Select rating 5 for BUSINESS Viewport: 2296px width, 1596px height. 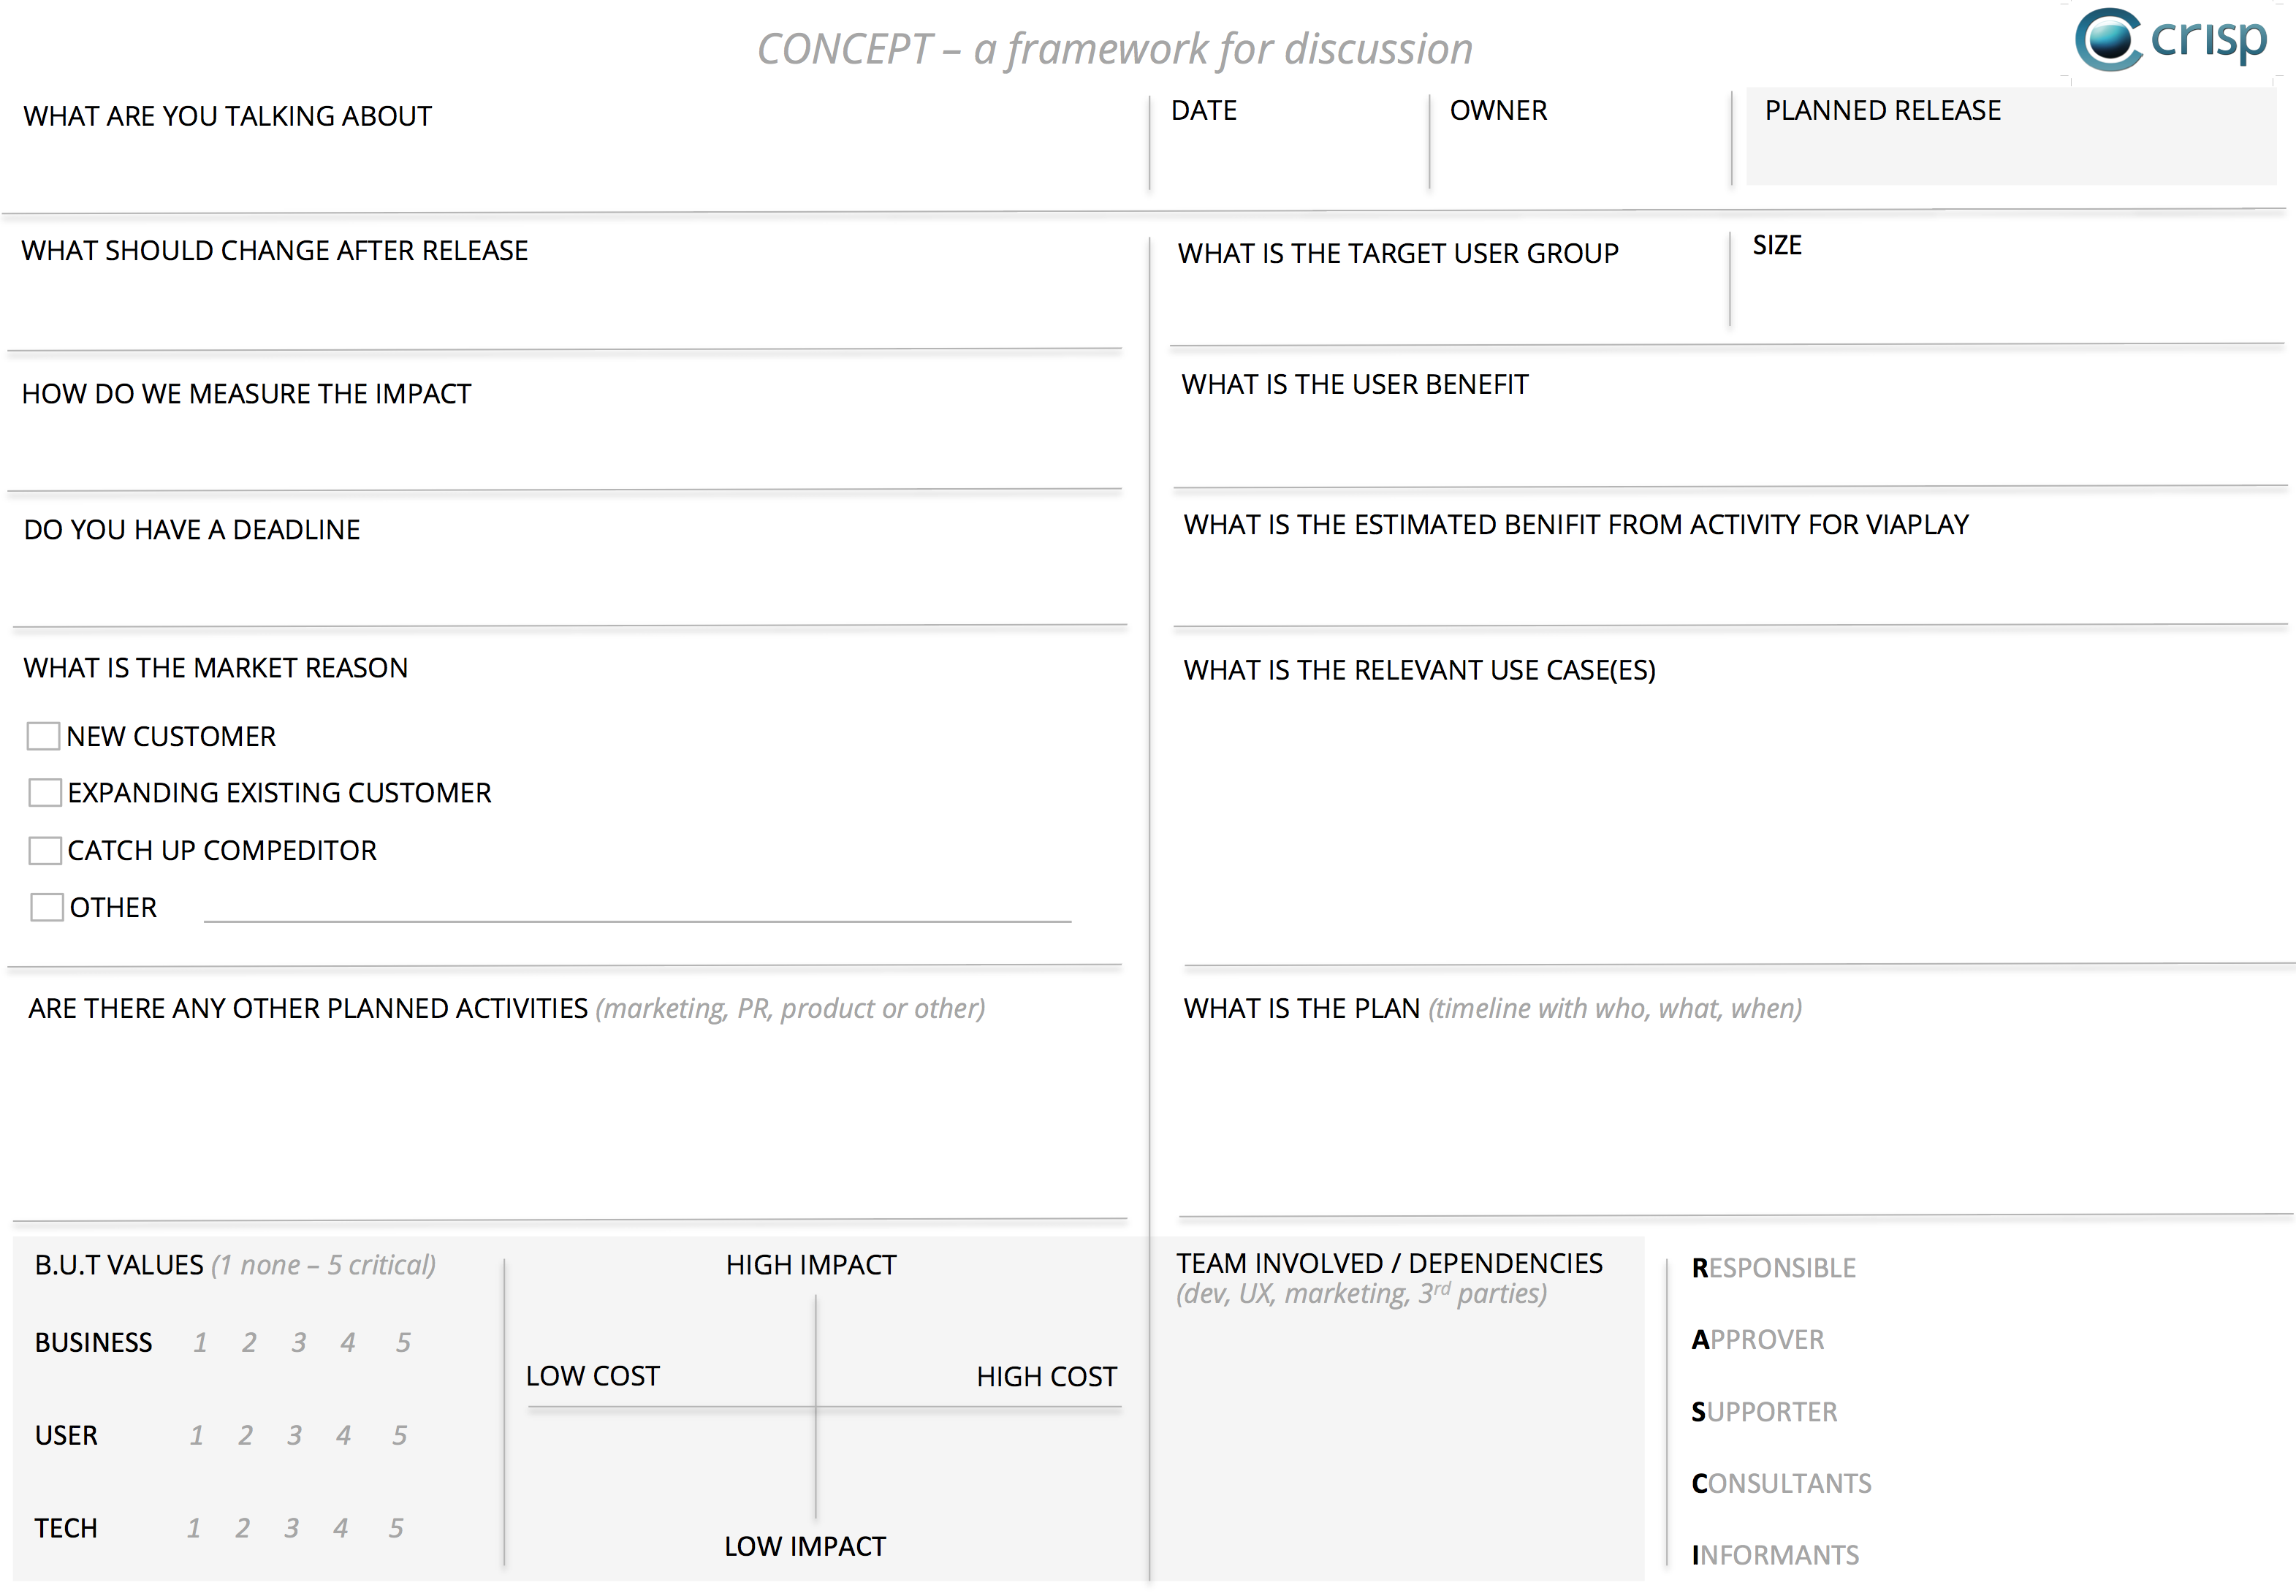pos(403,1342)
